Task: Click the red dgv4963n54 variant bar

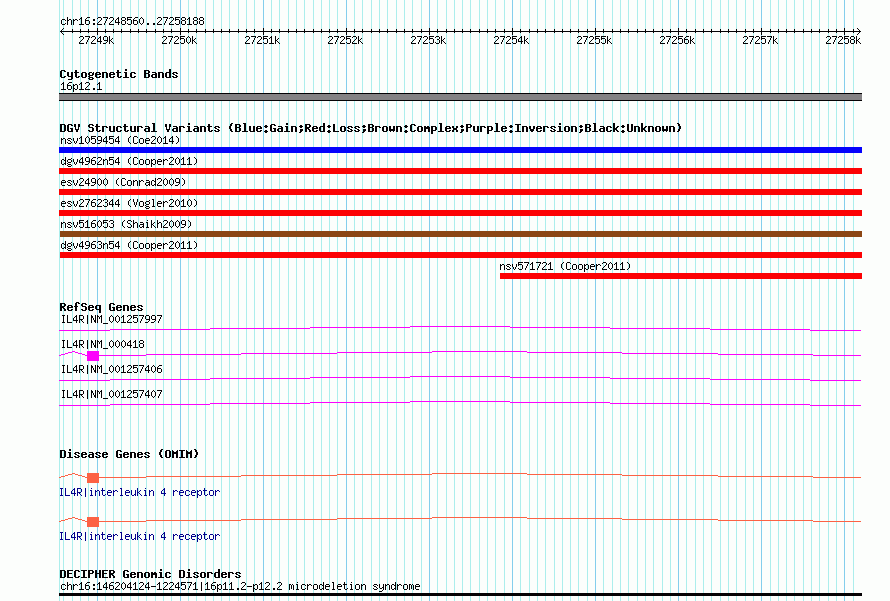Action: [460, 255]
